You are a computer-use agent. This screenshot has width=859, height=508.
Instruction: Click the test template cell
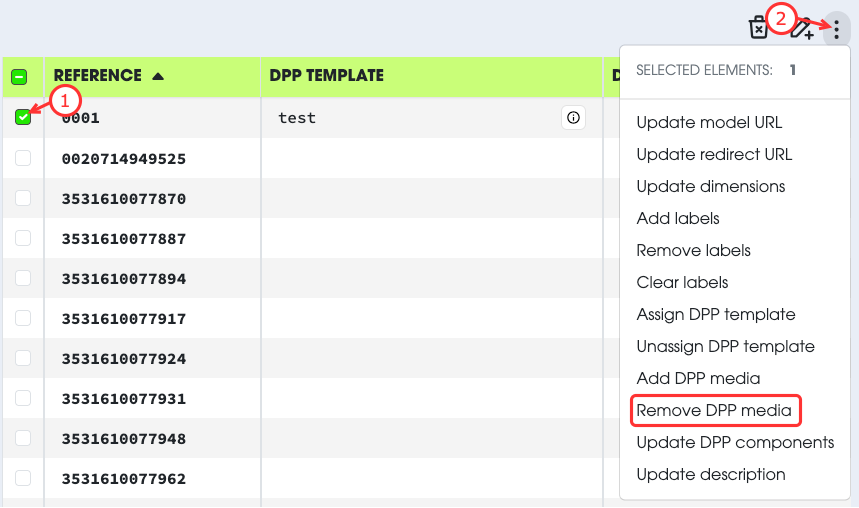pos(297,118)
